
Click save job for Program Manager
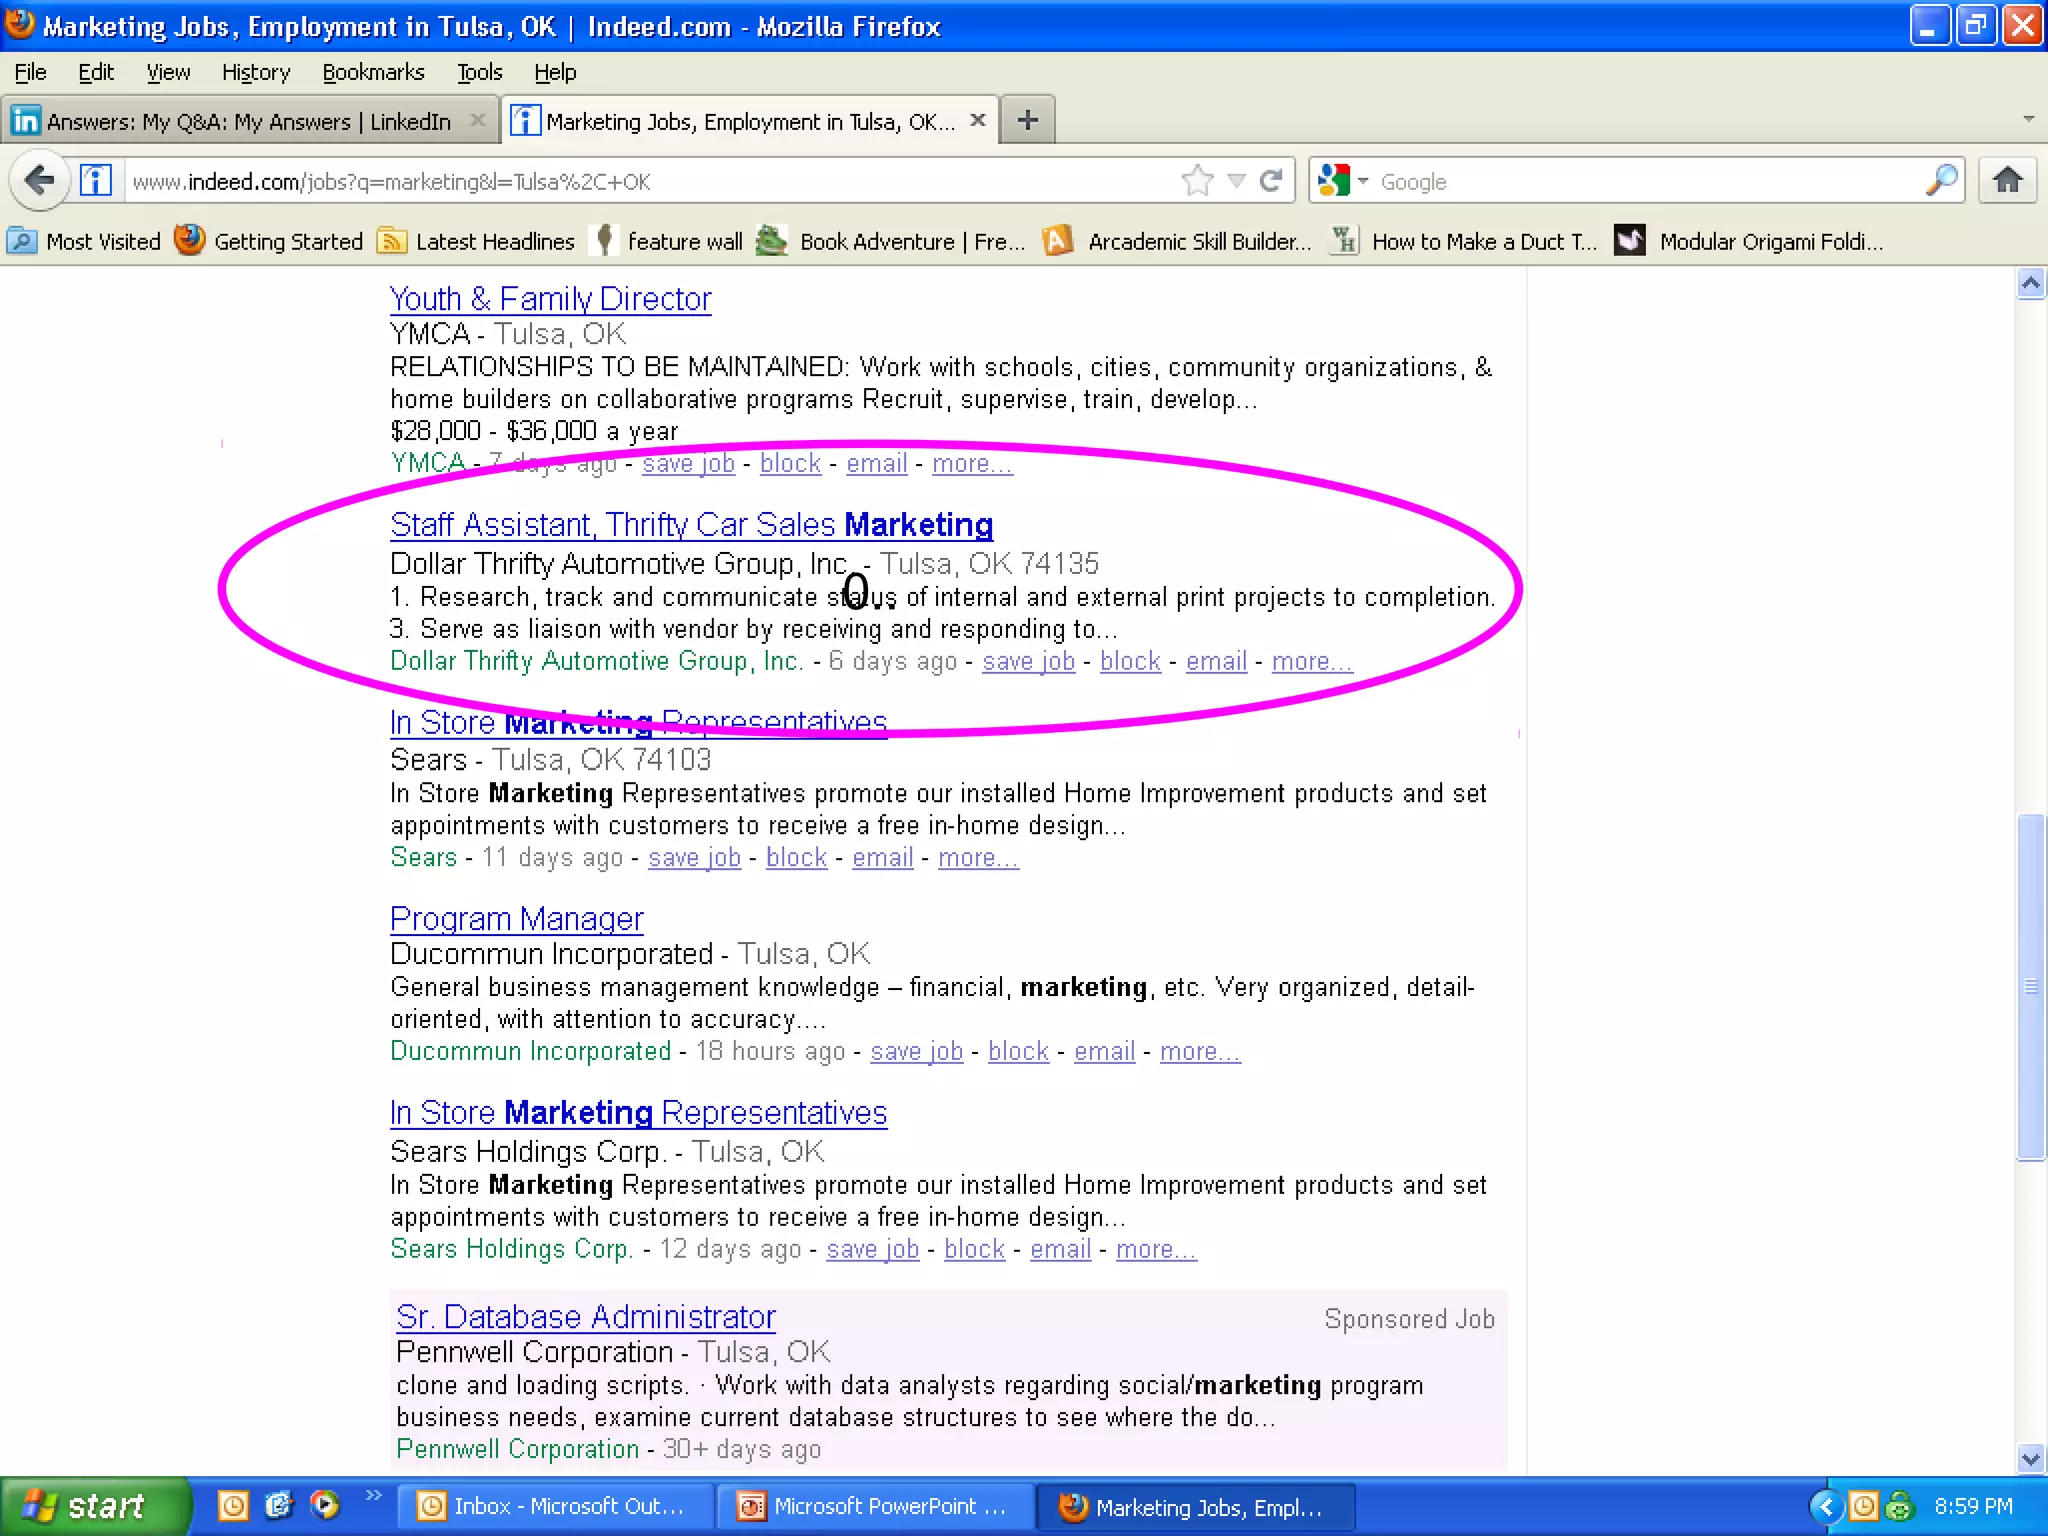pos(916,1051)
